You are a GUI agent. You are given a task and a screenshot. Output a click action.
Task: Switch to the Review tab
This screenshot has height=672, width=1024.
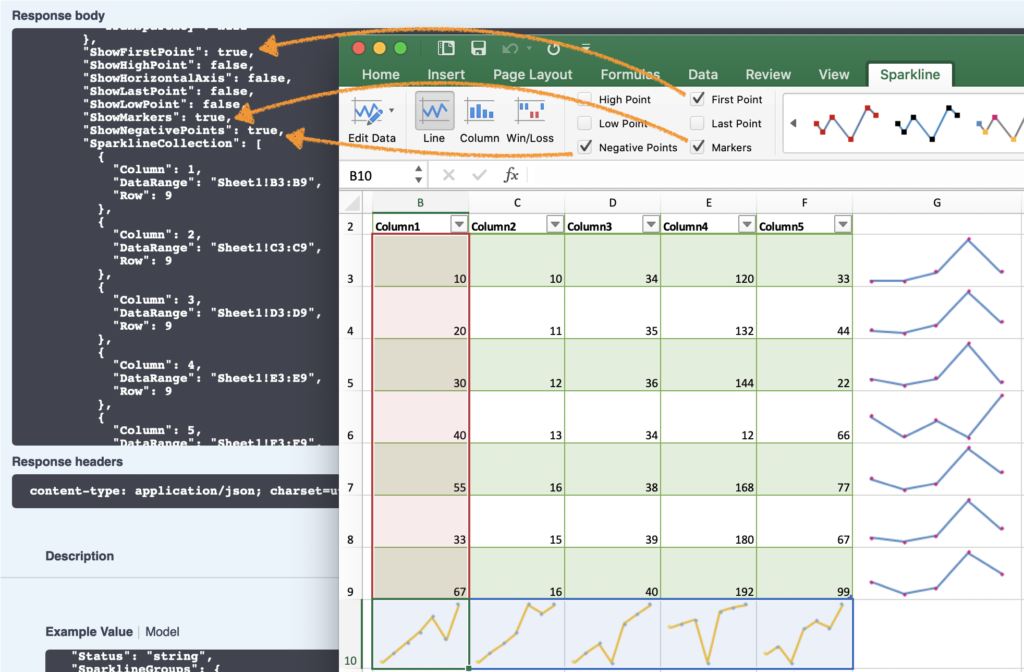coord(768,74)
